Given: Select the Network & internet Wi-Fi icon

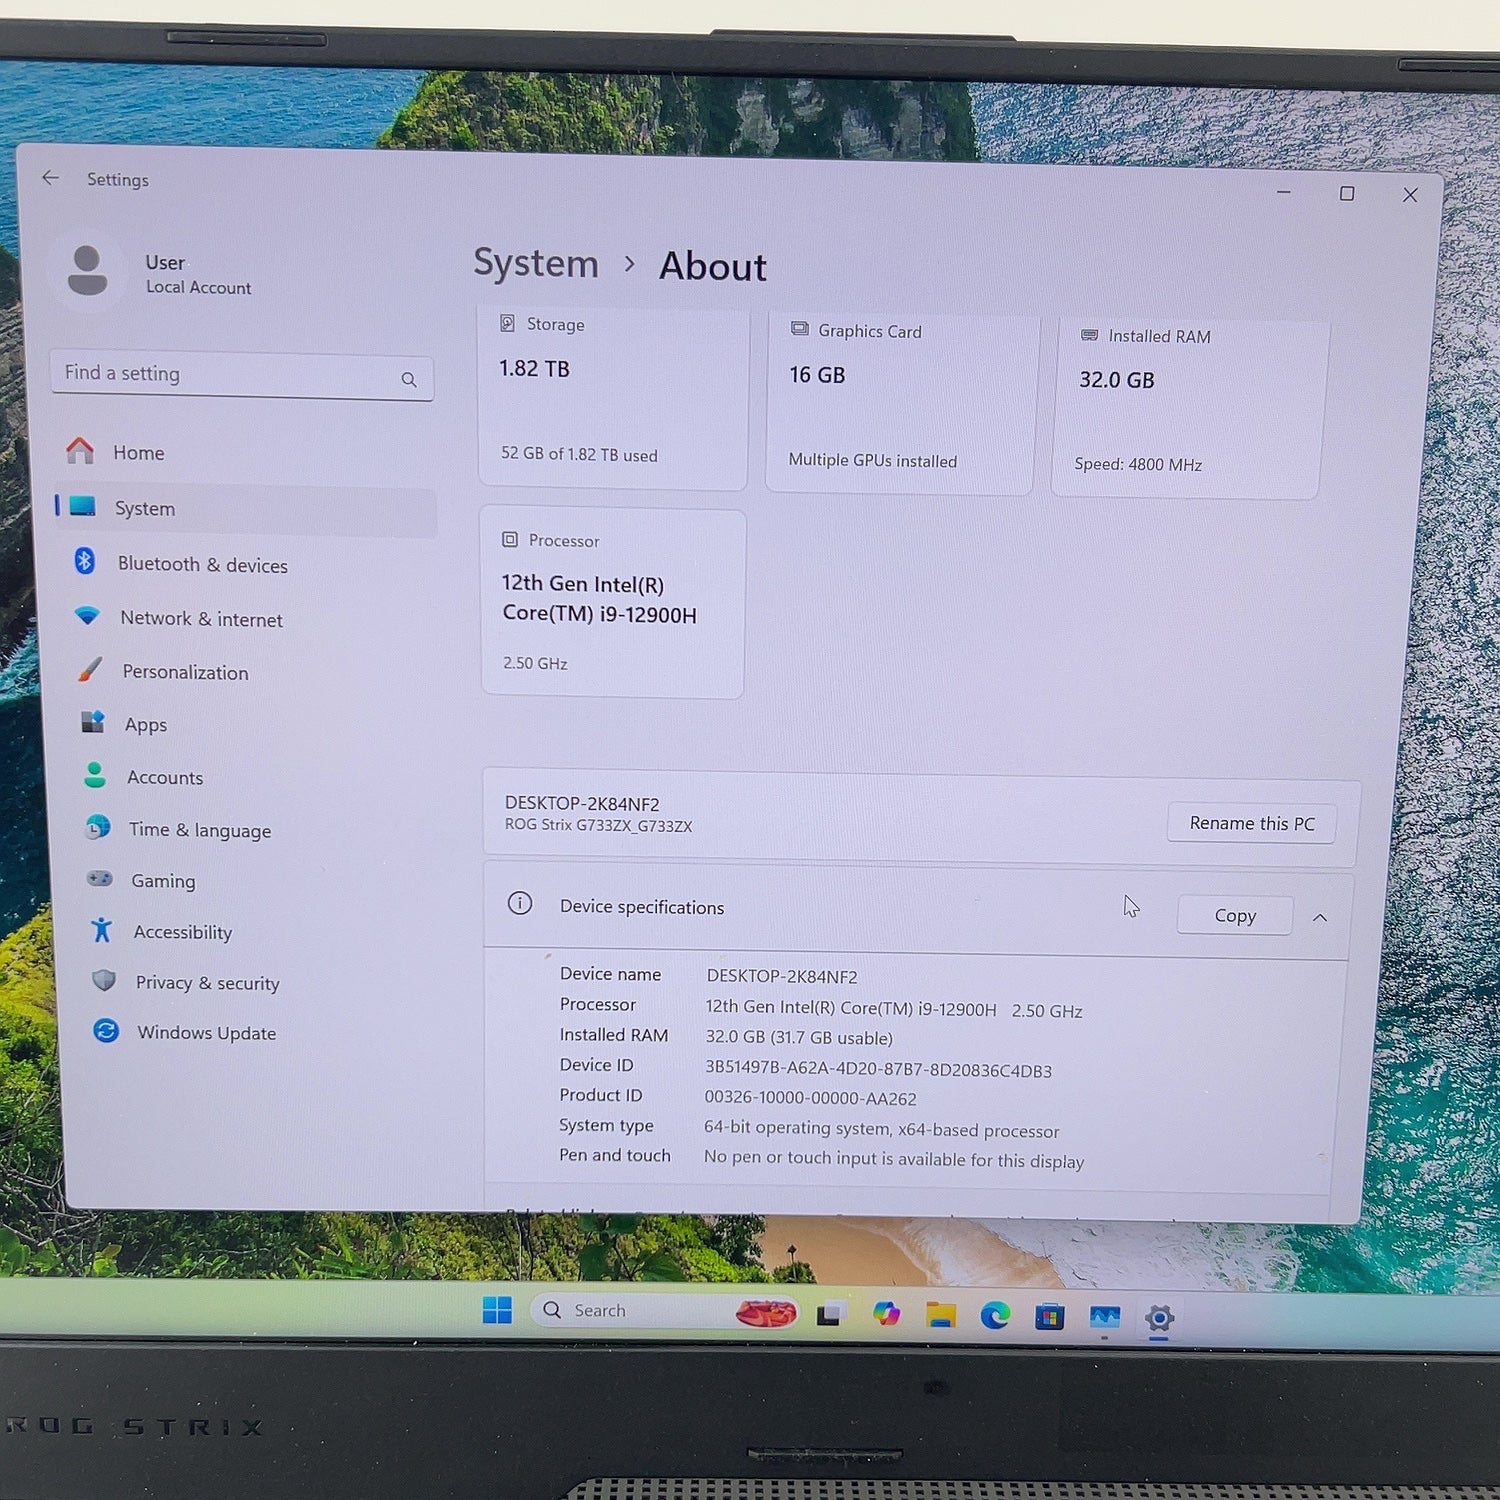Looking at the screenshot, I should [88, 615].
